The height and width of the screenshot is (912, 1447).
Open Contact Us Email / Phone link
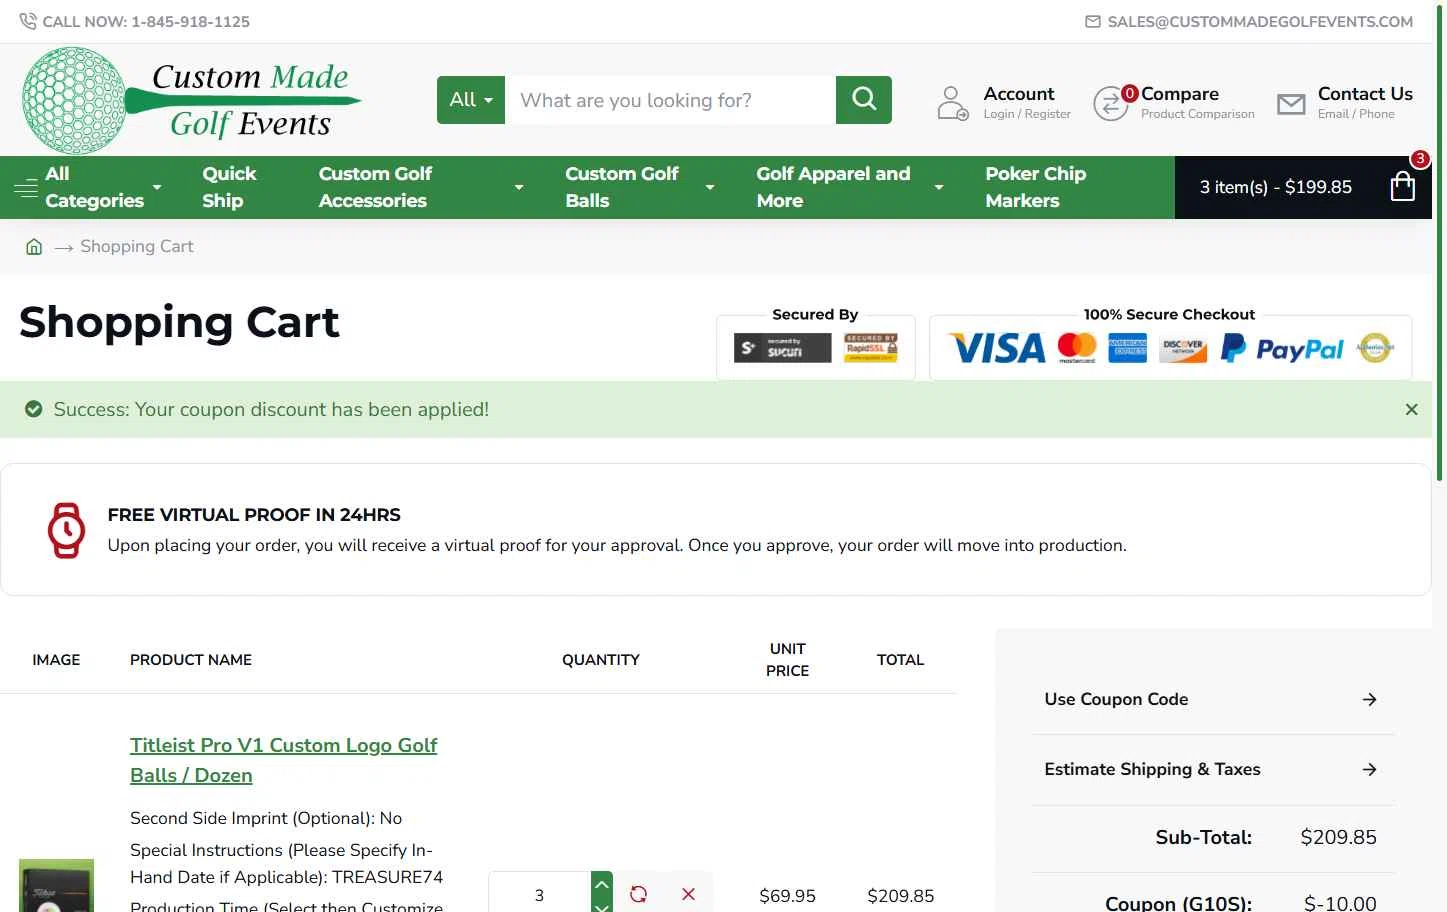tap(1365, 103)
